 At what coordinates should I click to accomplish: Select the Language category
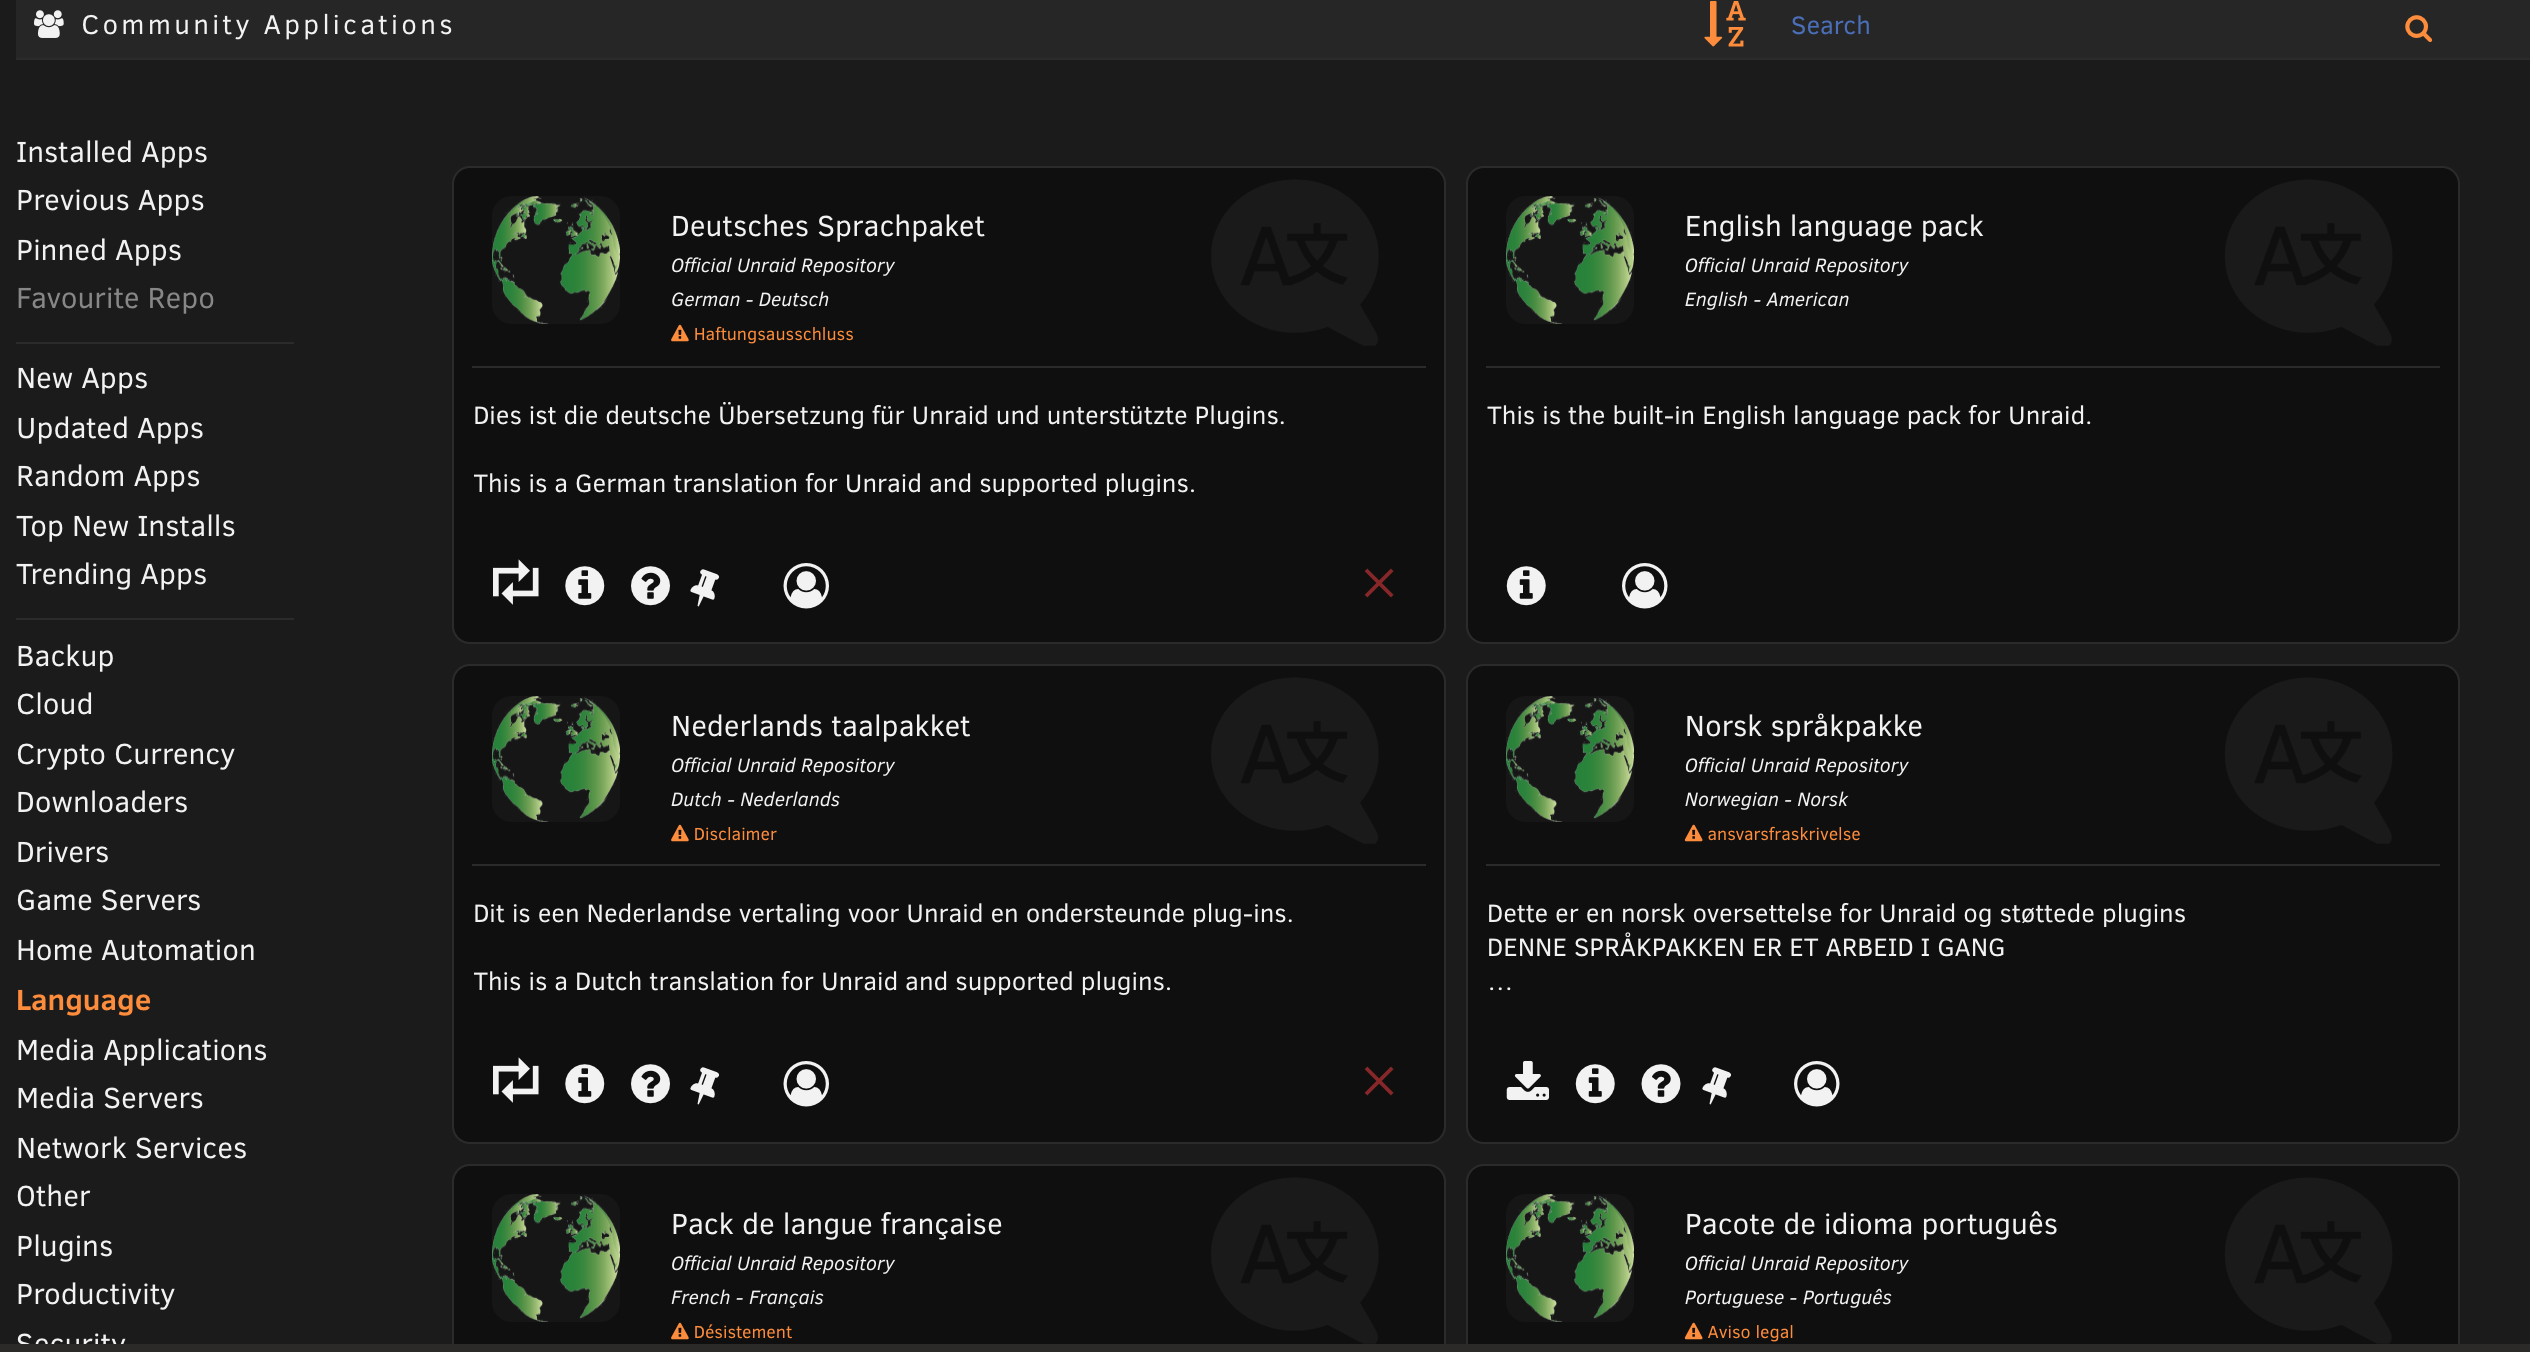[84, 1000]
